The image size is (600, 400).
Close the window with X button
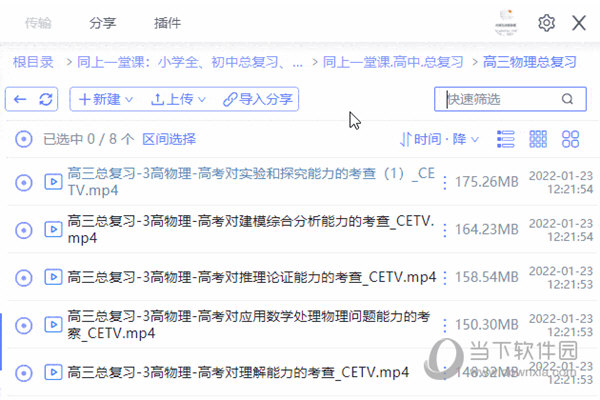click(579, 23)
